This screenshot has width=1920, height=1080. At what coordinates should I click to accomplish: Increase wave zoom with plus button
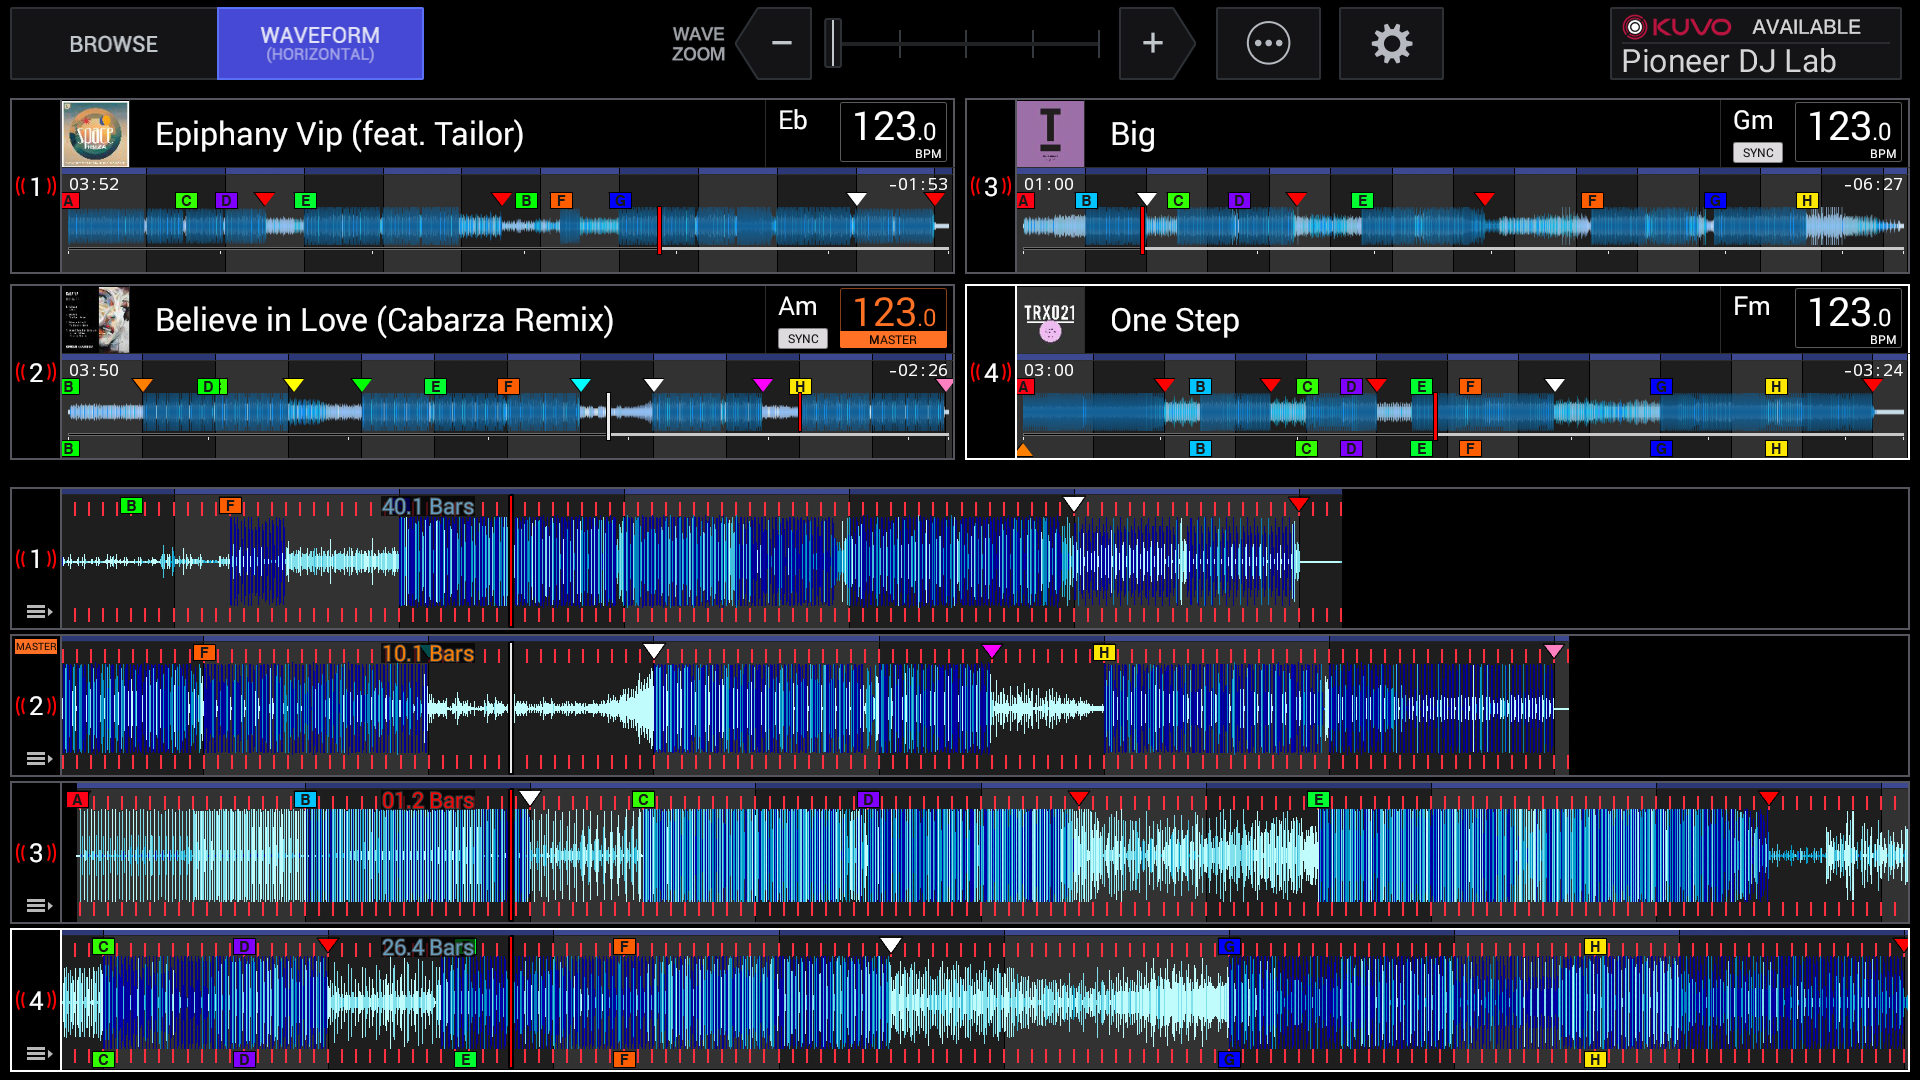pos(1153,44)
